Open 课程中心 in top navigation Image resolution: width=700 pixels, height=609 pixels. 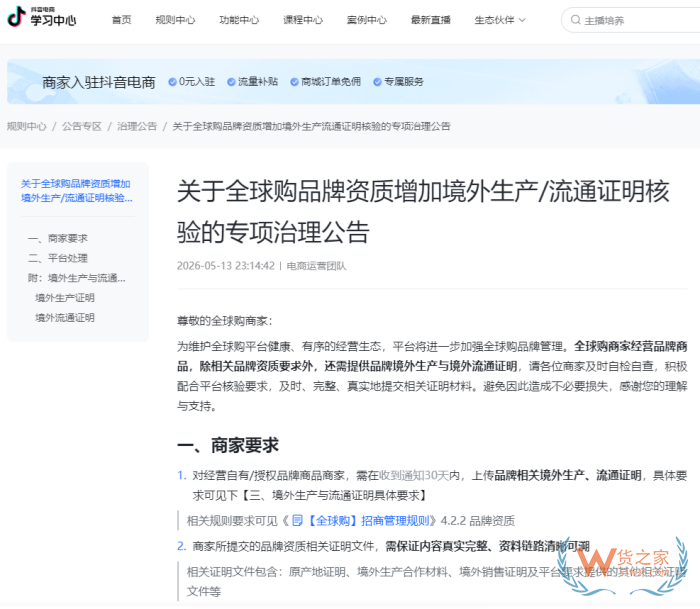point(303,20)
